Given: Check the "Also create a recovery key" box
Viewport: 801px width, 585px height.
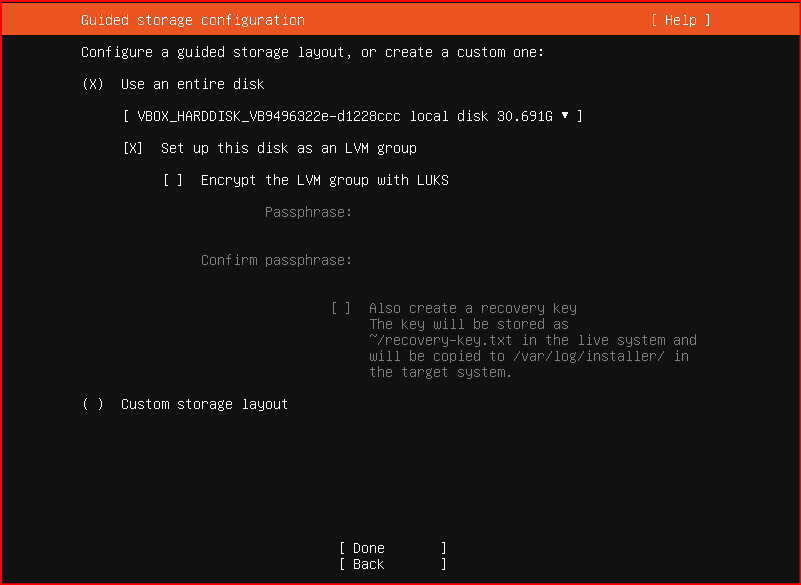Looking at the screenshot, I should (x=341, y=308).
